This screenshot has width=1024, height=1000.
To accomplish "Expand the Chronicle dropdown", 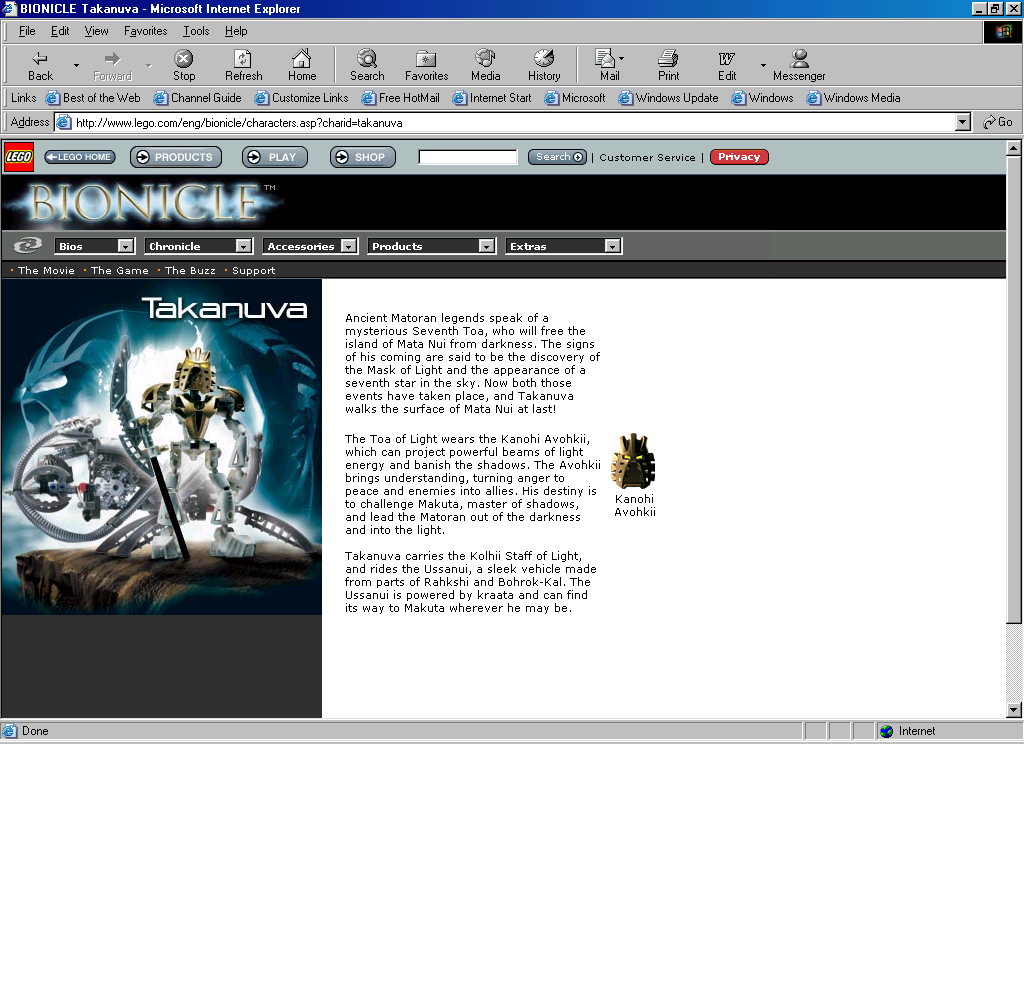I will pyautogui.click(x=244, y=246).
